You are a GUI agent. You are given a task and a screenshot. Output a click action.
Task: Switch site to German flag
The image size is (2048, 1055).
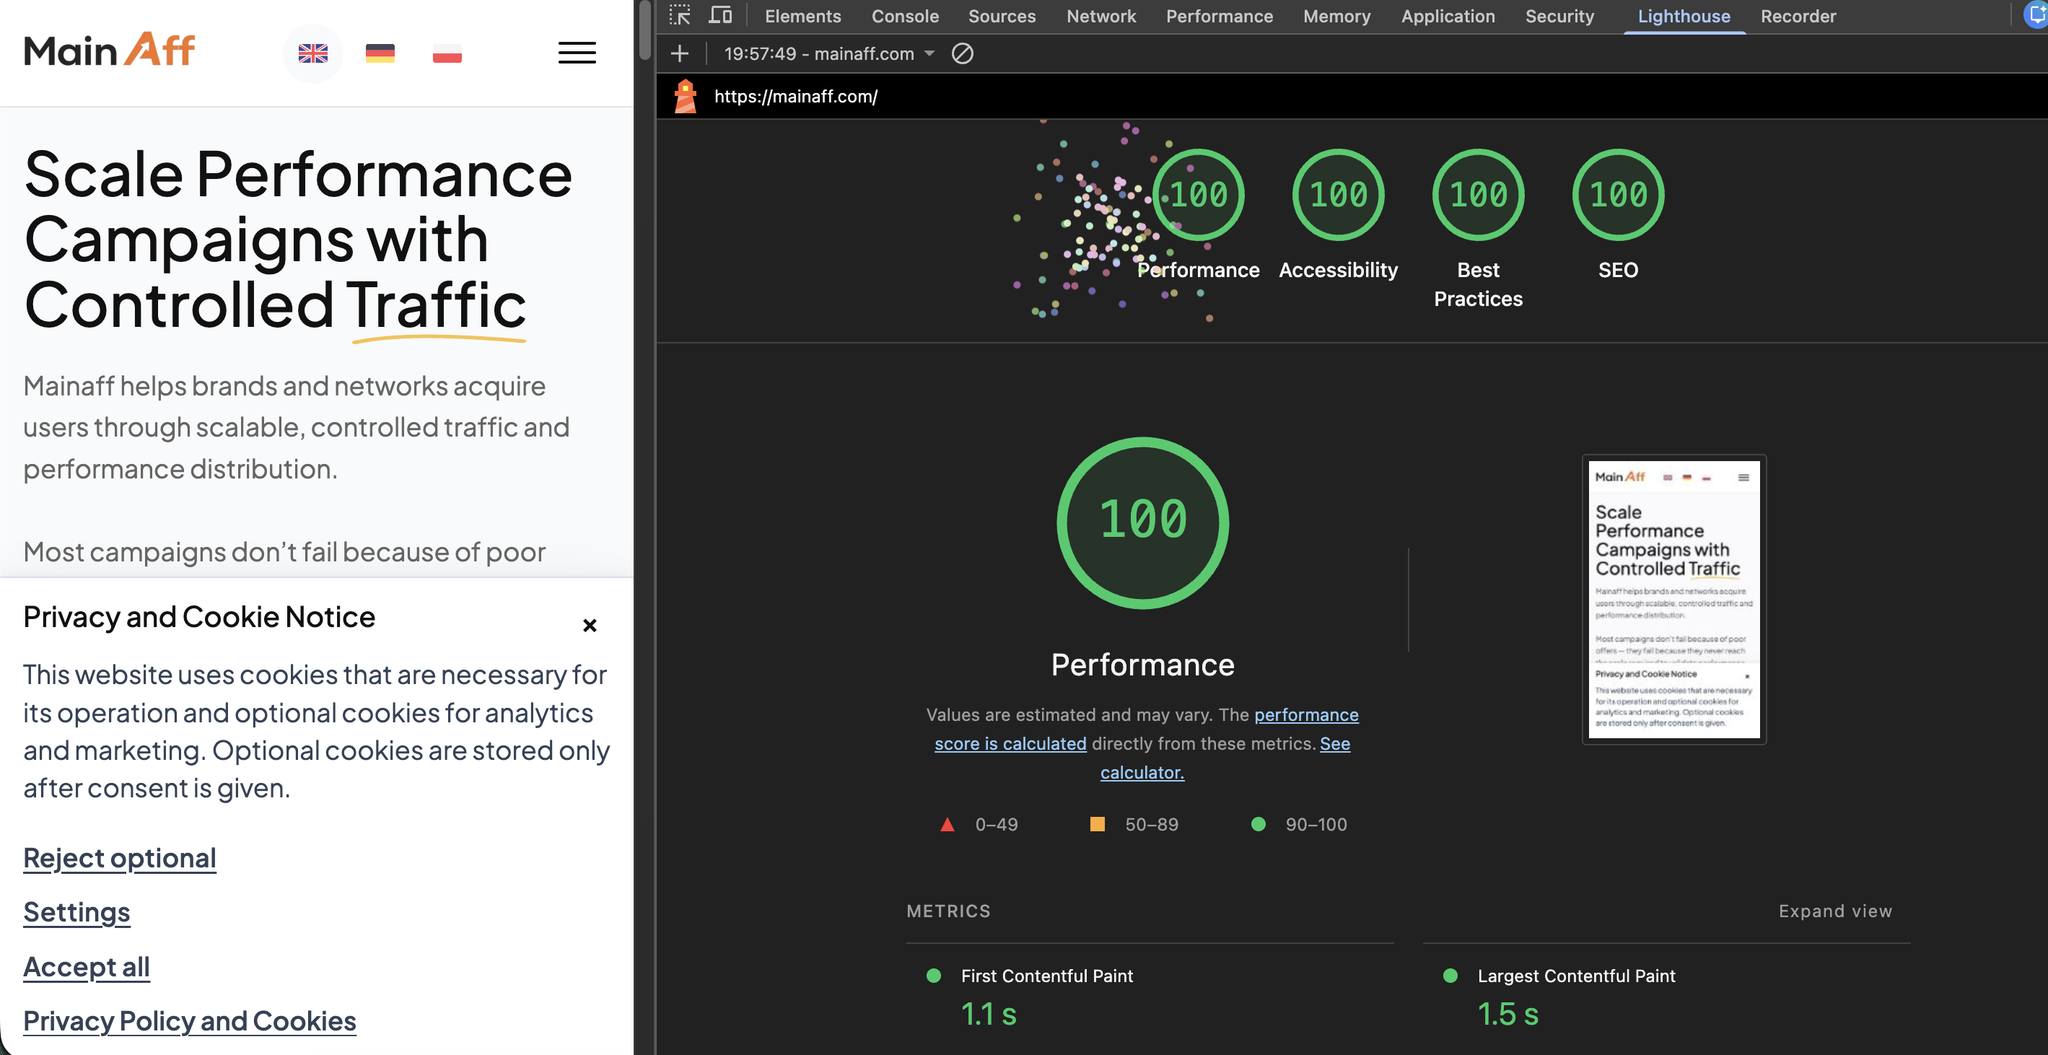(x=380, y=54)
